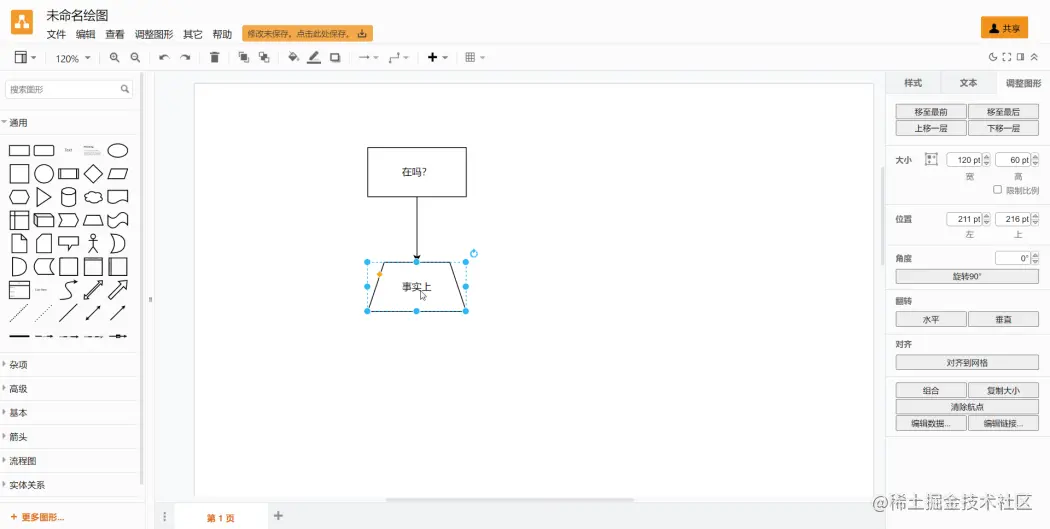Collapse the toolbar with double chevron icon
Screen dimensions: 1050x529
(x=1035, y=58)
